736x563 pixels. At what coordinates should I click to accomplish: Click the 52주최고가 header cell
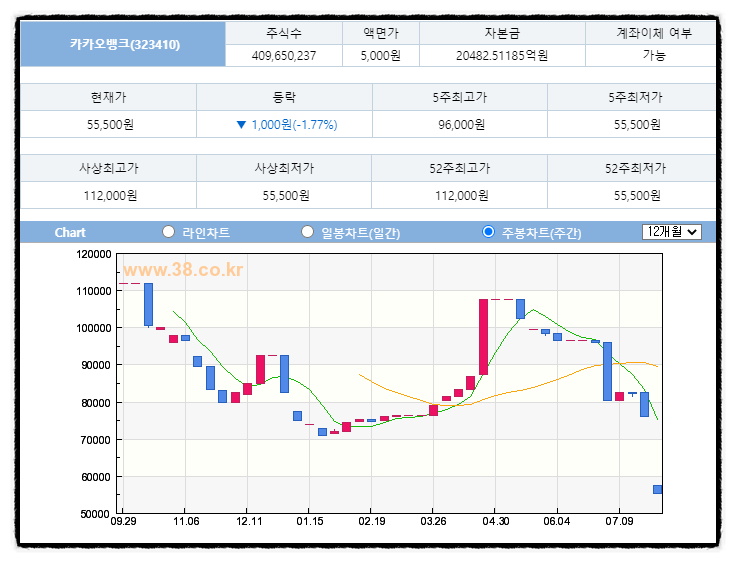[x=460, y=168]
